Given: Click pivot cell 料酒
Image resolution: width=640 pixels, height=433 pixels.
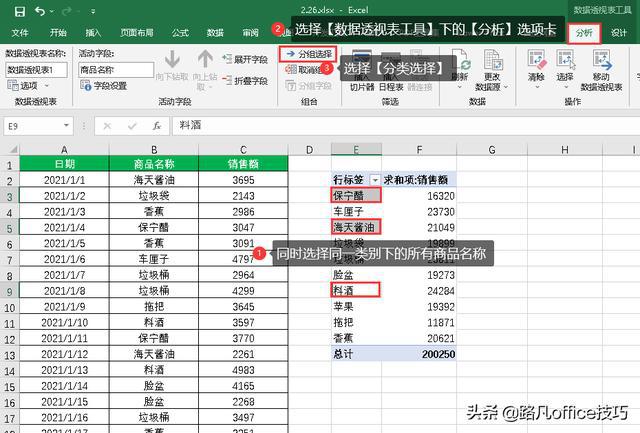Looking at the screenshot, I should (x=356, y=291).
